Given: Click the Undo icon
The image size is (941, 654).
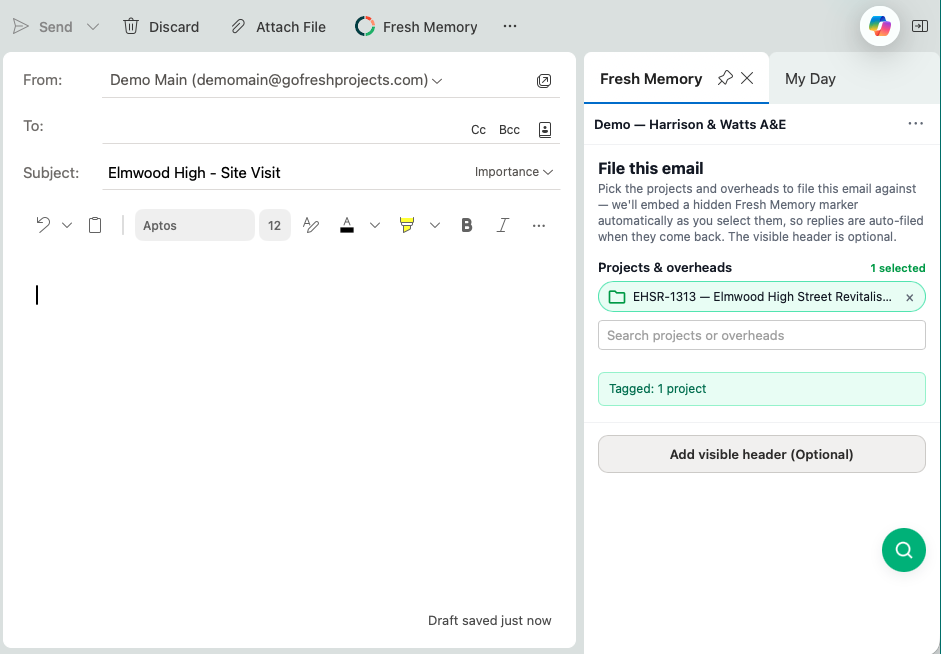Looking at the screenshot, I should [43, 225].
